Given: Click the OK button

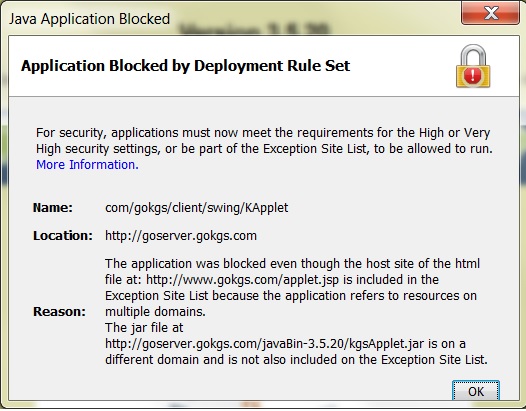Looking at the screenshot, I should (x=476, y=391).
